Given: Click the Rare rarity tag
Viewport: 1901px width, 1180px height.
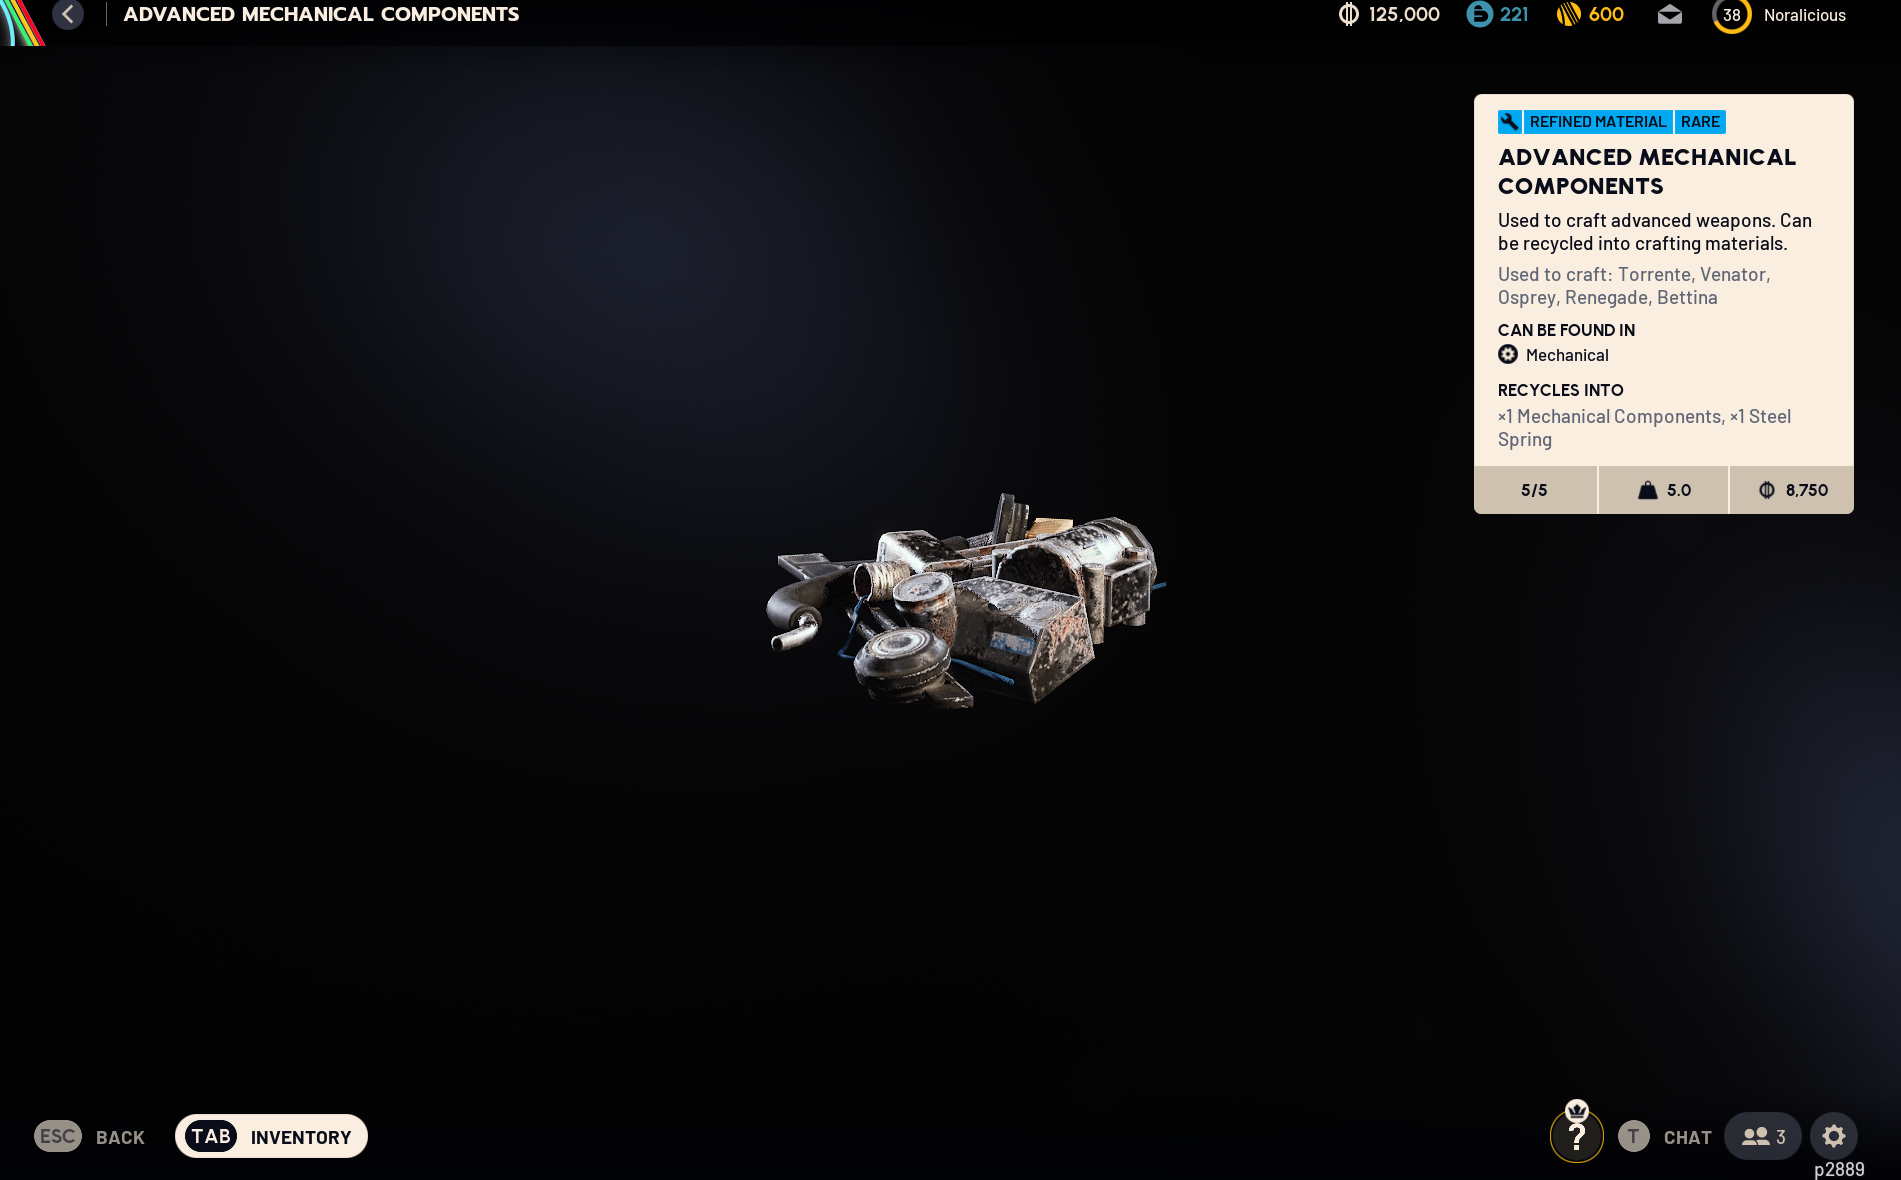Looking at the screenshot, I should click(x=1700, y=122).
